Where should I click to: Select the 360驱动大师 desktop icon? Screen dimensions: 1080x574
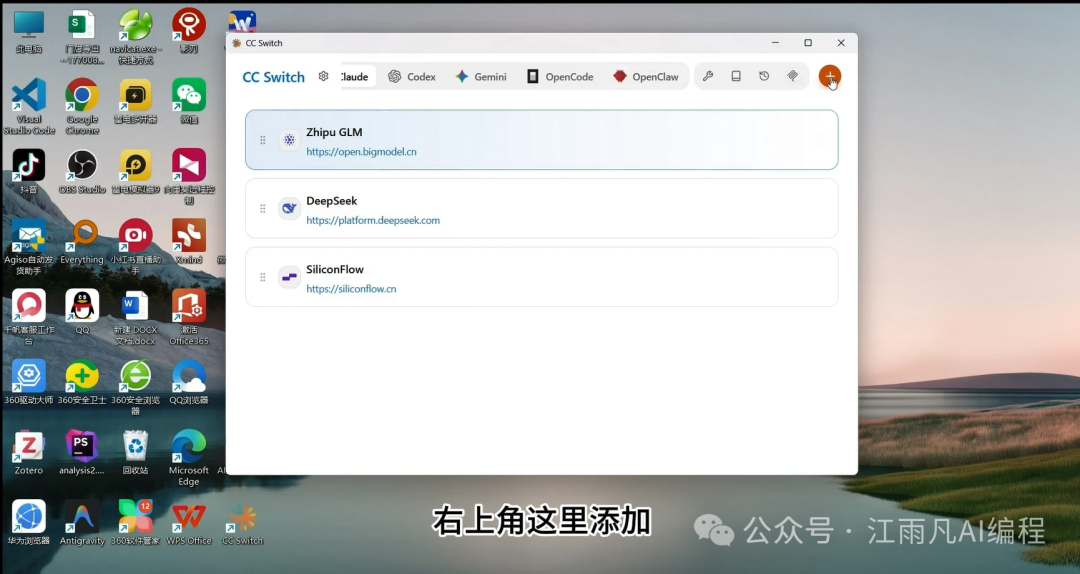29,382
